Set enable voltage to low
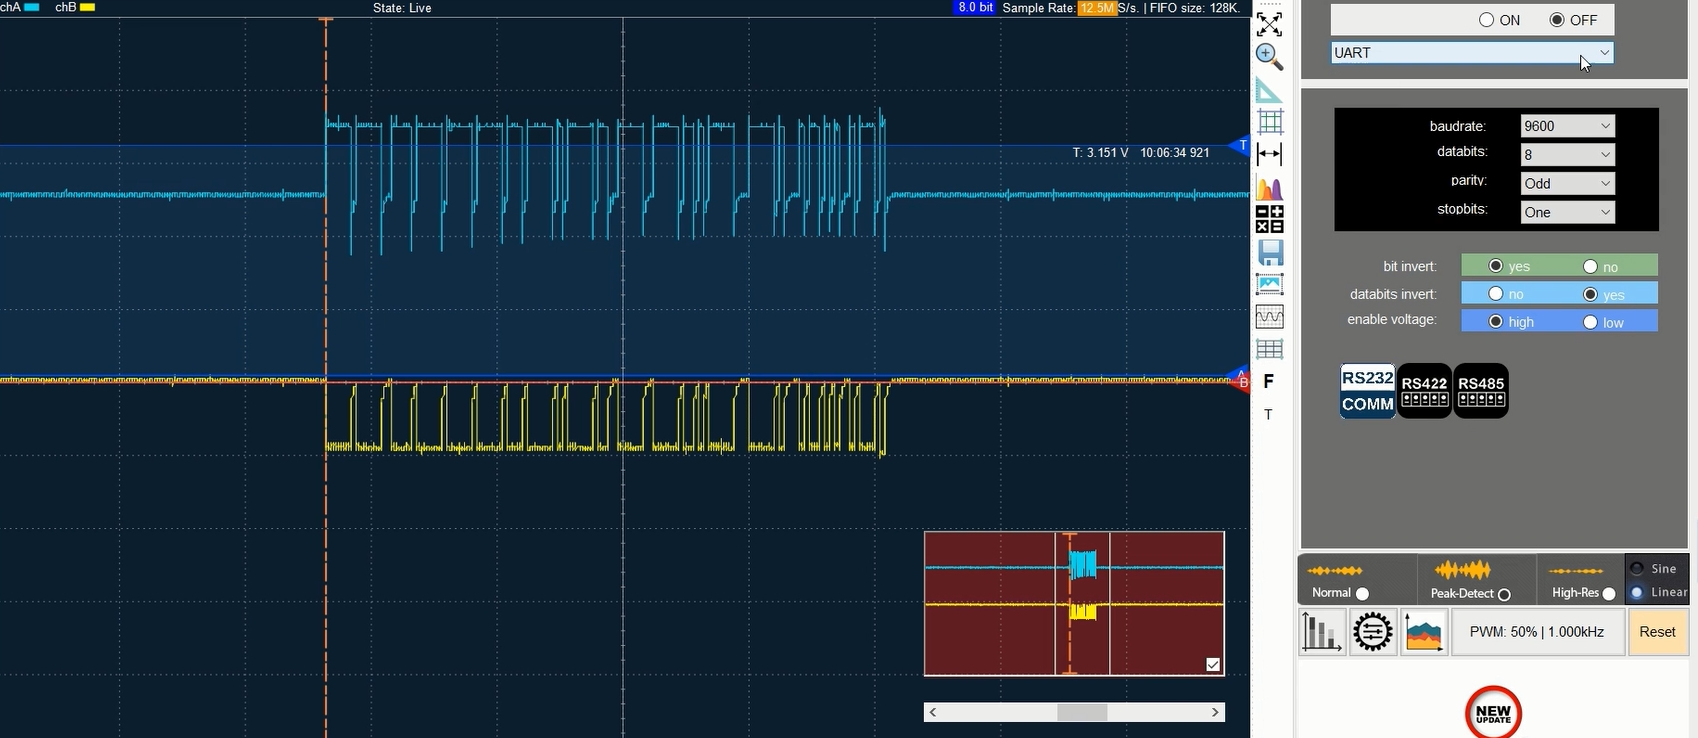This screenshot has width=1698, height=738. tap(1590, 322)
